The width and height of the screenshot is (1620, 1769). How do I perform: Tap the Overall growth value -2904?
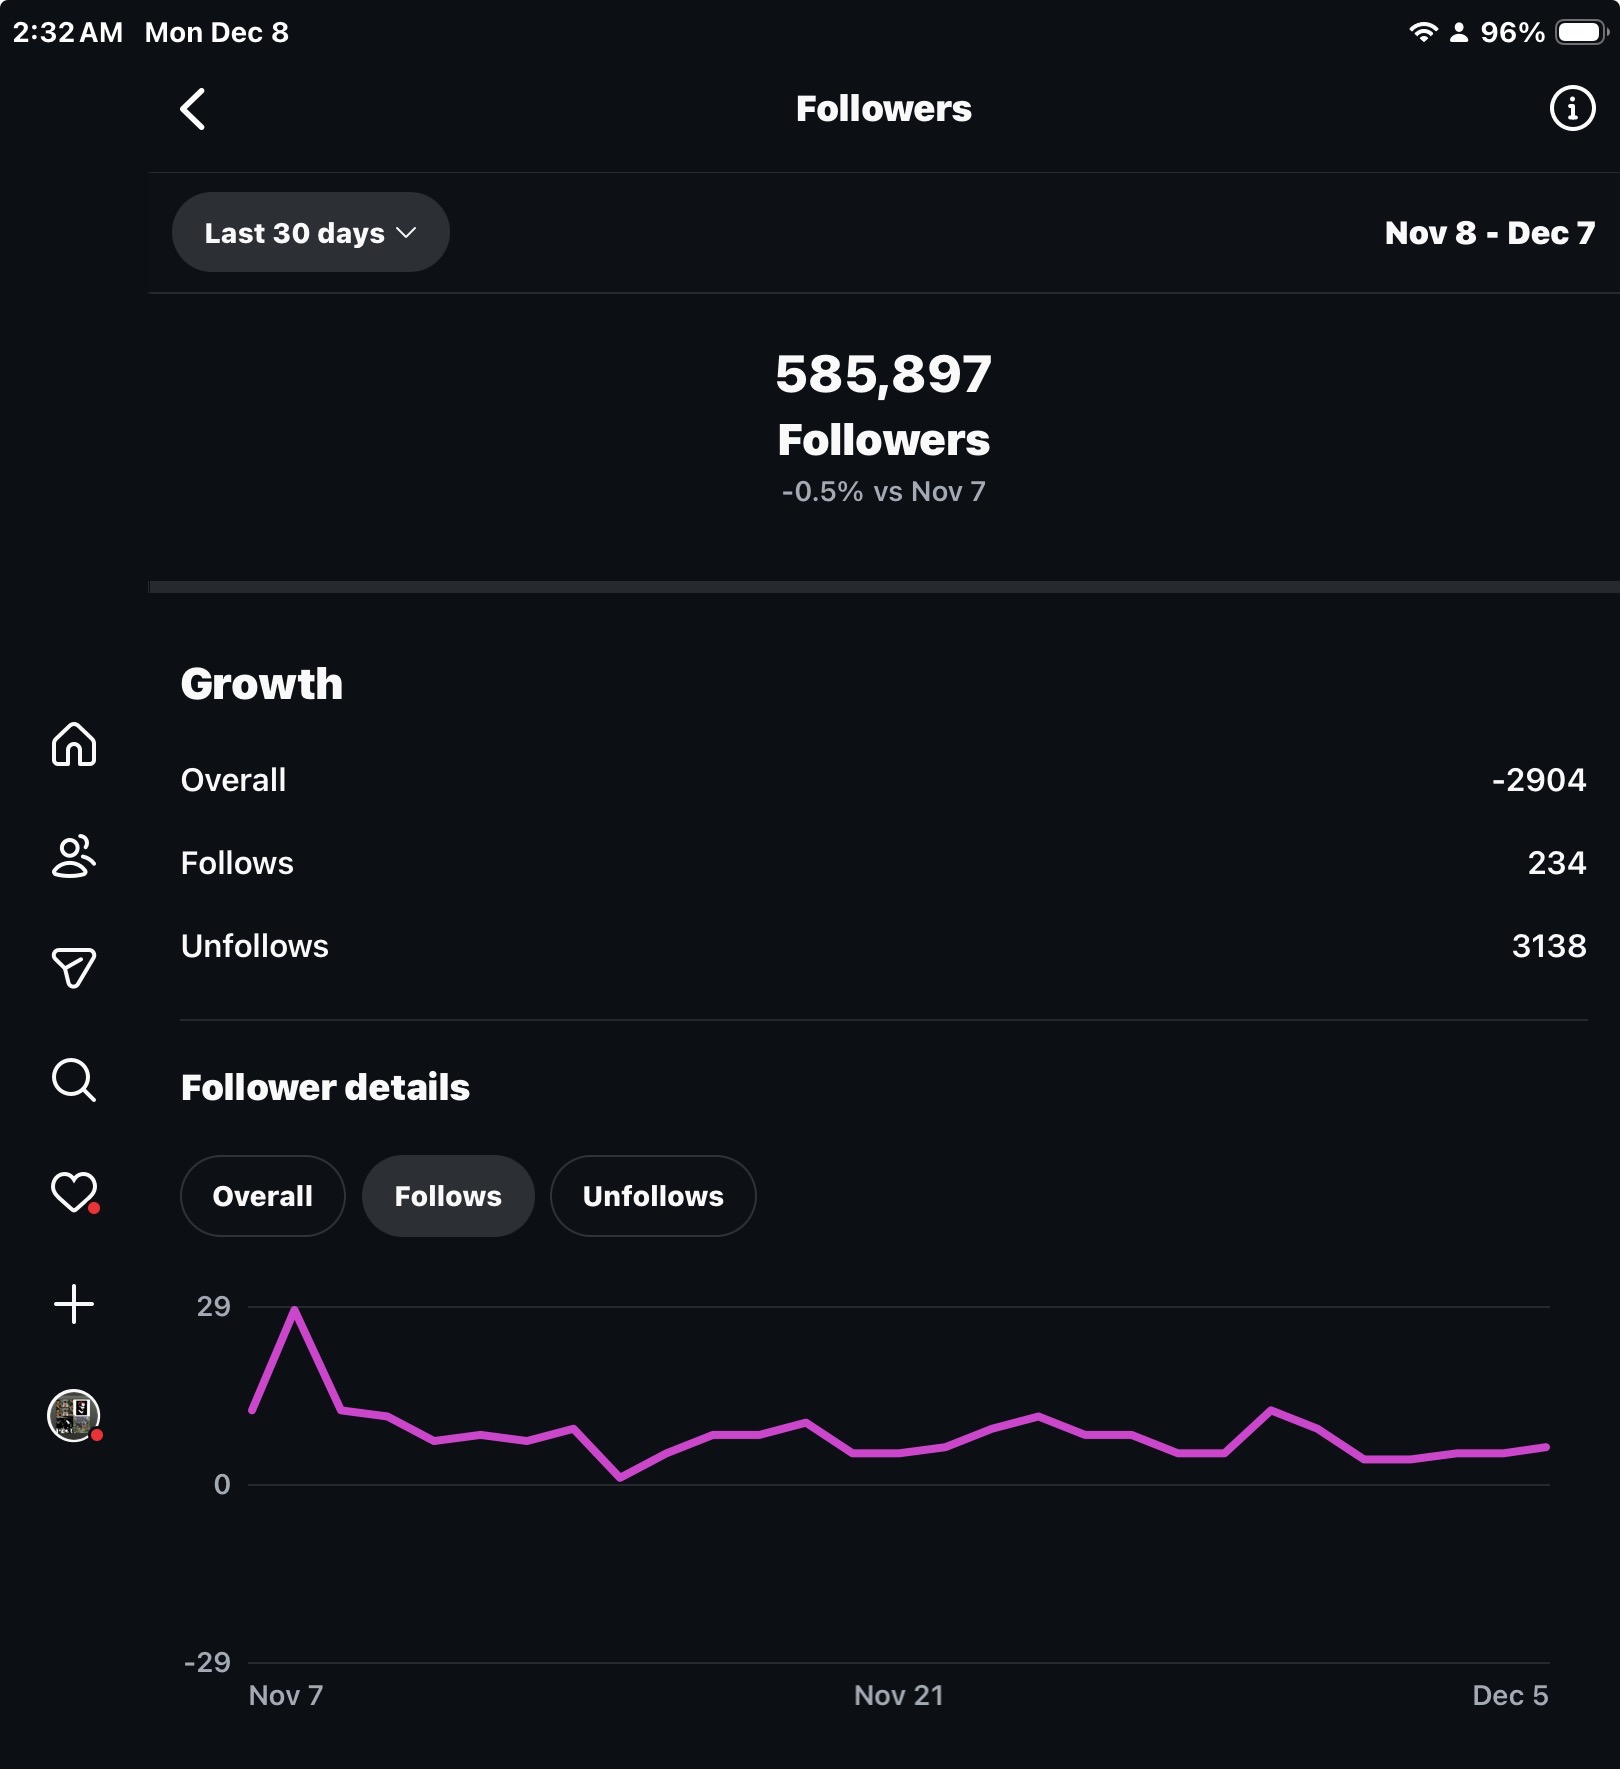click(x=1538, y=780)
